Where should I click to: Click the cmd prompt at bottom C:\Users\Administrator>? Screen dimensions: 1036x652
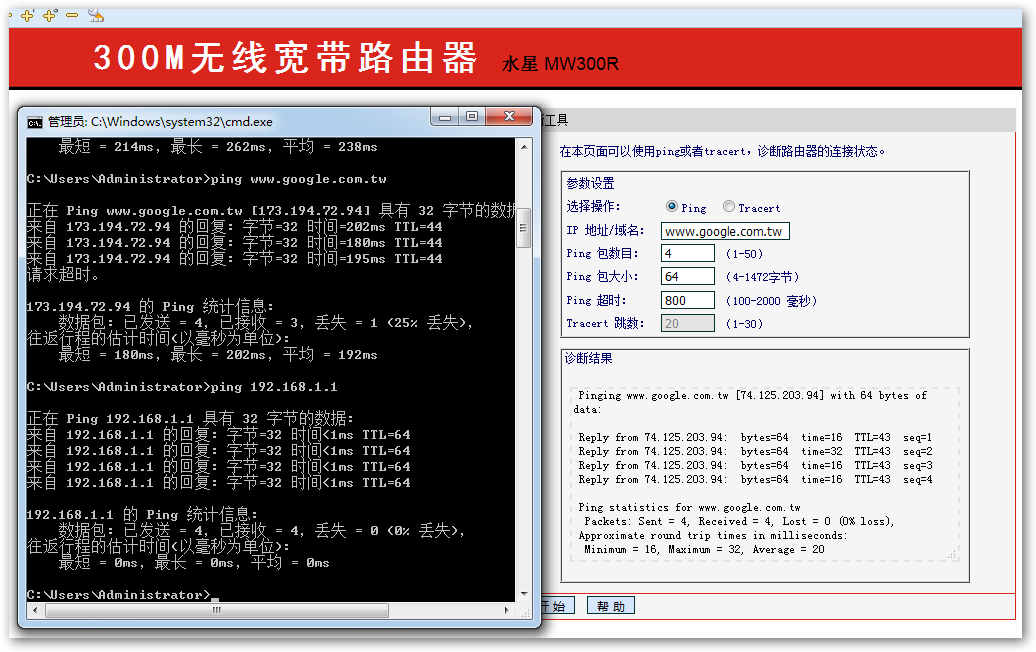119,595
